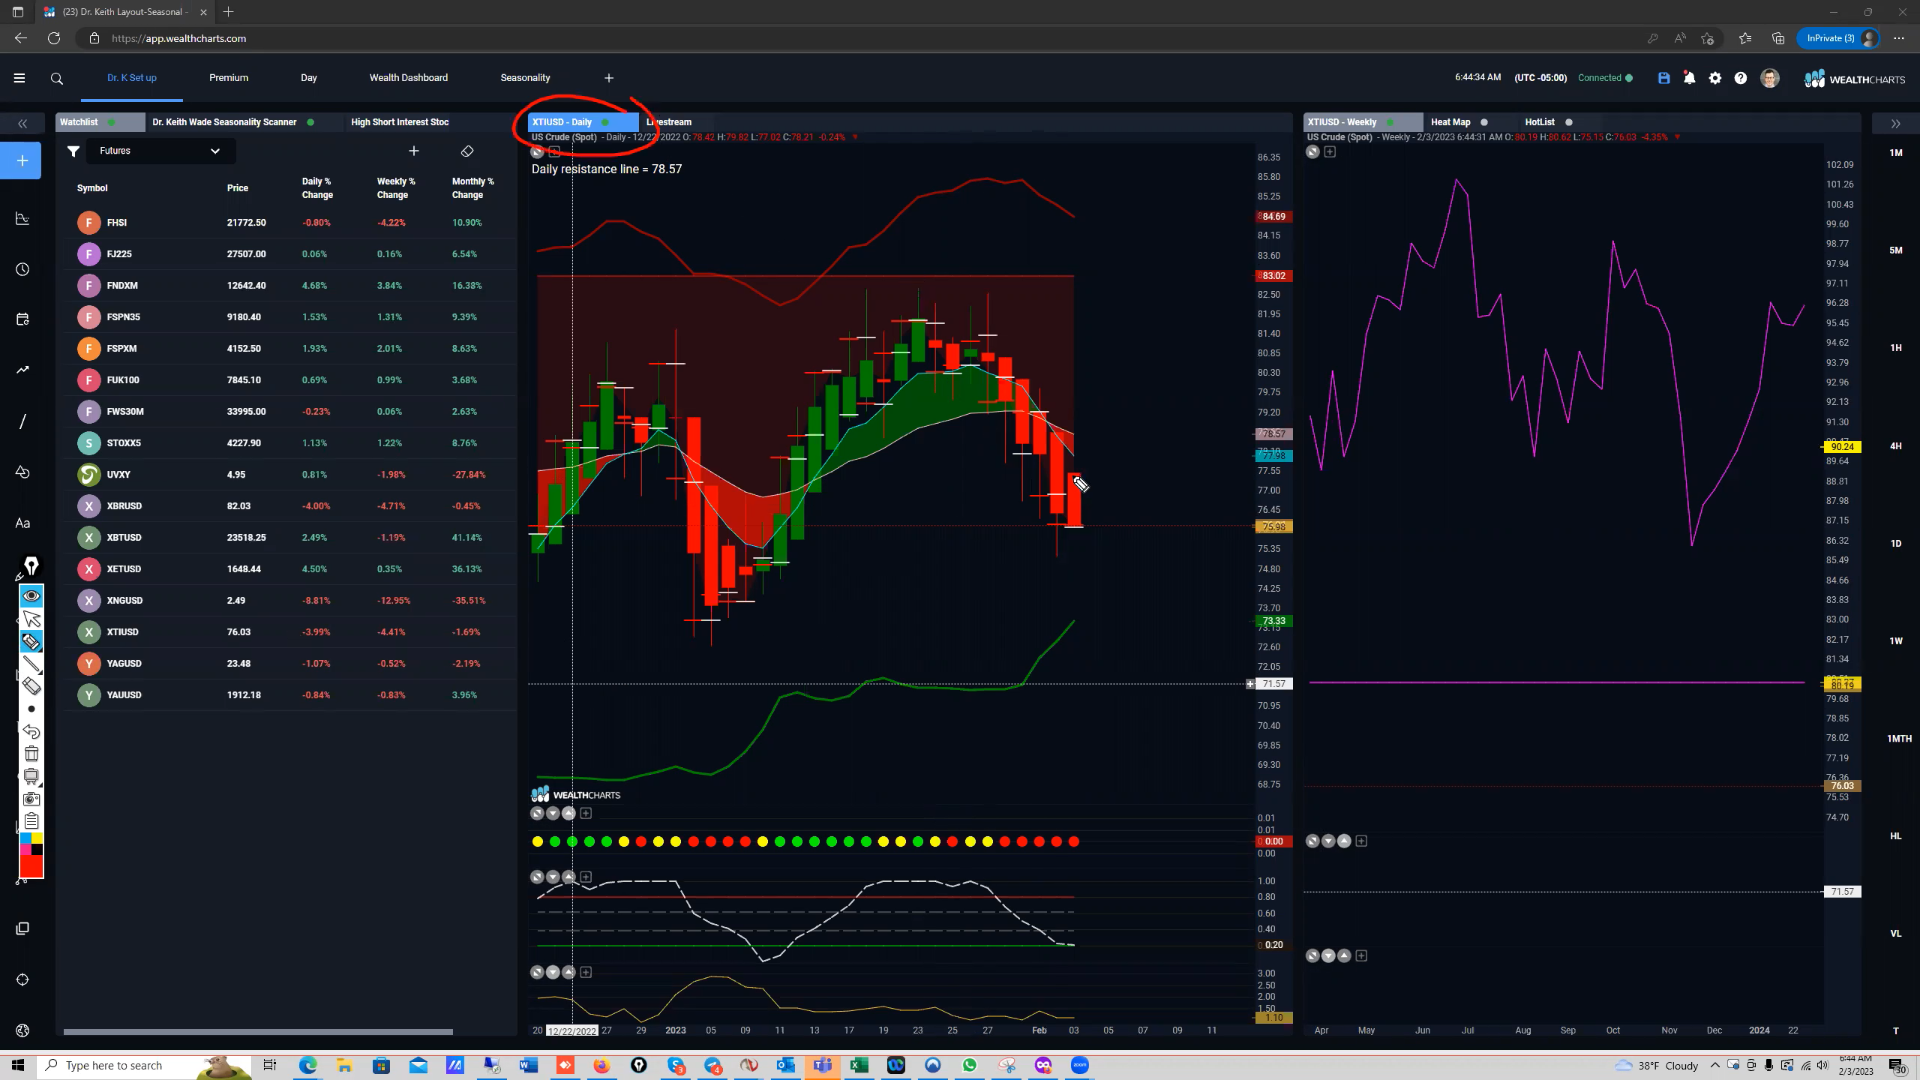Toggle the HotList tab link dot
1920x1080 pixels.
pos(1569,122)
